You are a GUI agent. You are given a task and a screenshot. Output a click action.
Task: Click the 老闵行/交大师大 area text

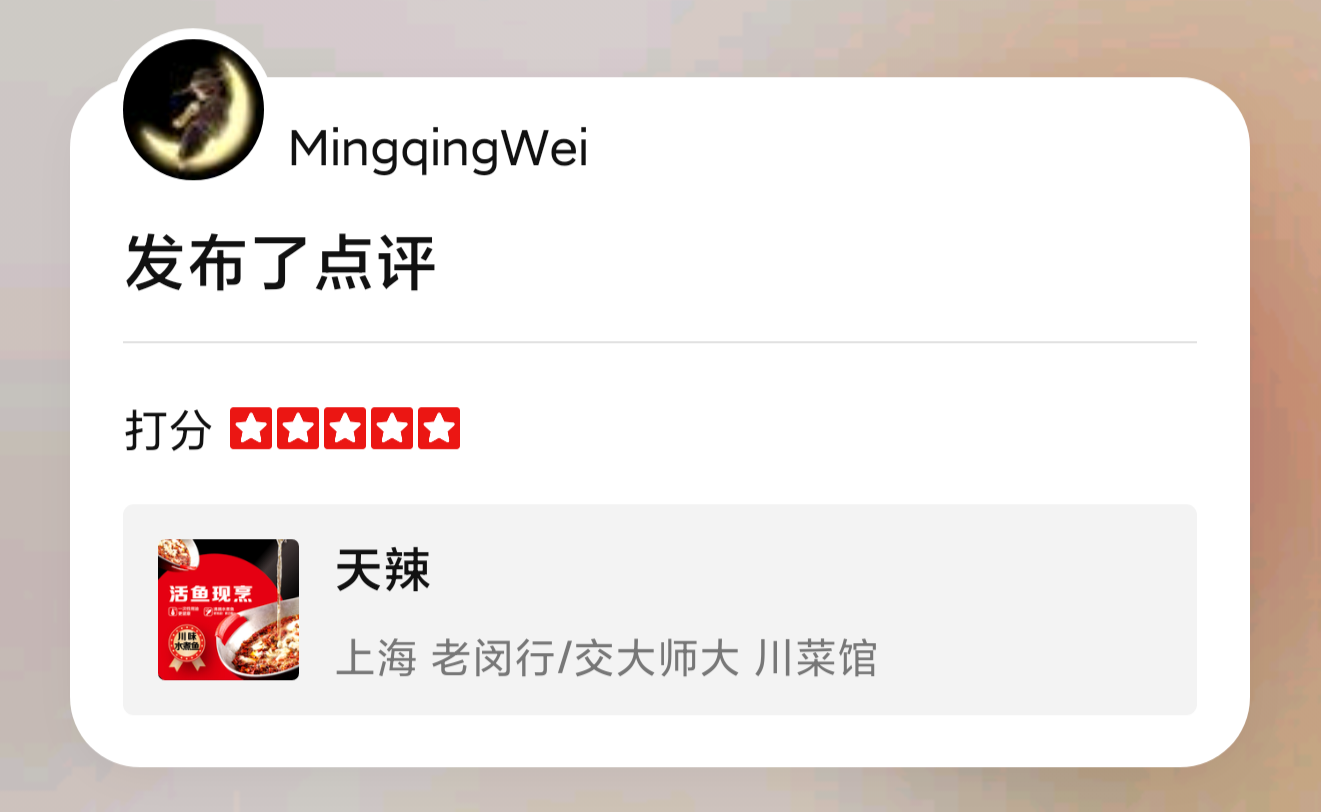(x=585, y=659)
